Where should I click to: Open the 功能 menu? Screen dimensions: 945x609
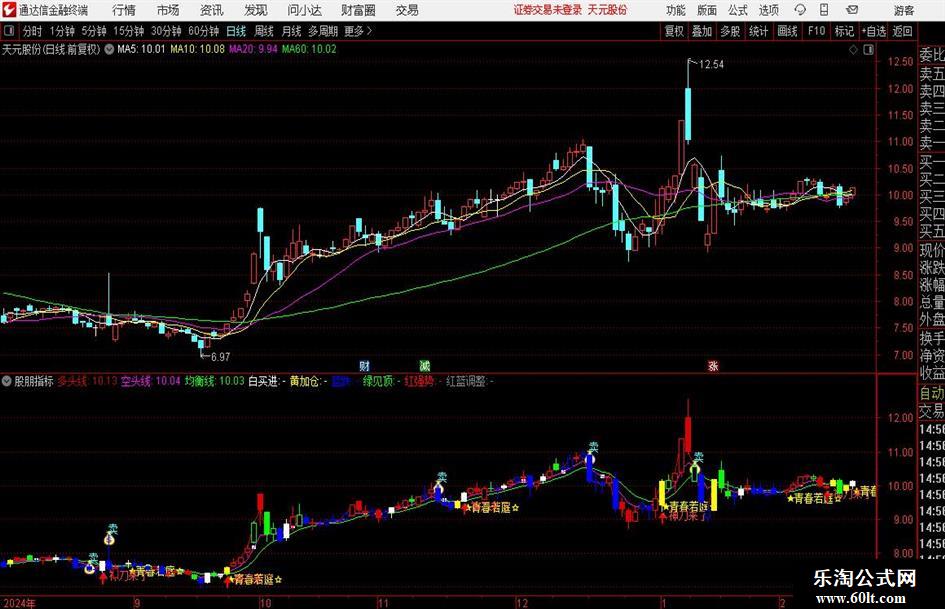676,10
